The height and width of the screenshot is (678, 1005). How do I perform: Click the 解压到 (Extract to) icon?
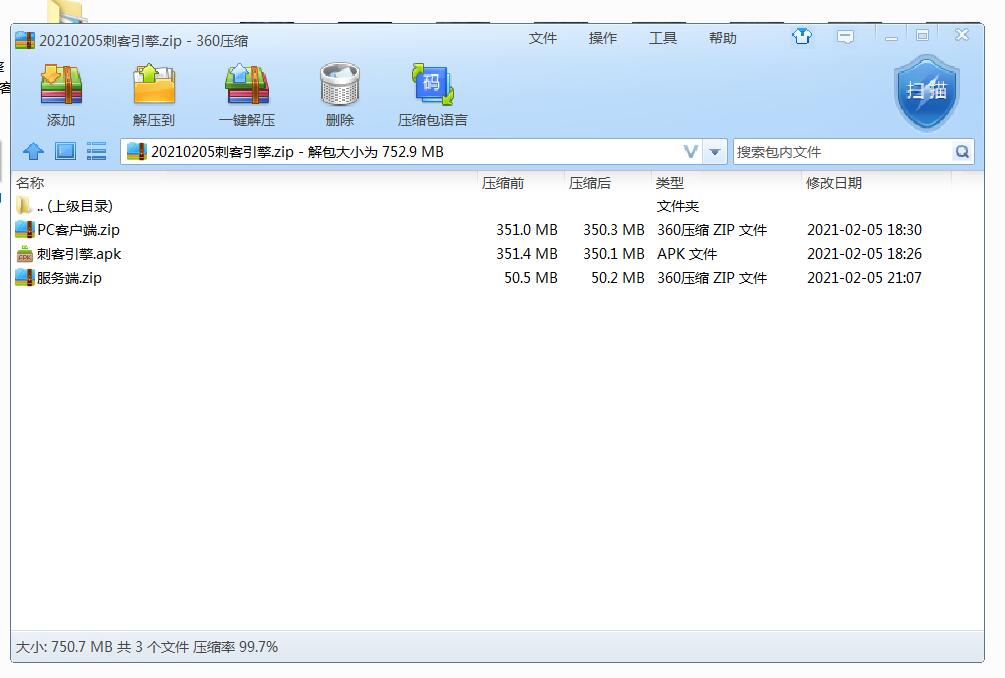(x=154, y=85)
